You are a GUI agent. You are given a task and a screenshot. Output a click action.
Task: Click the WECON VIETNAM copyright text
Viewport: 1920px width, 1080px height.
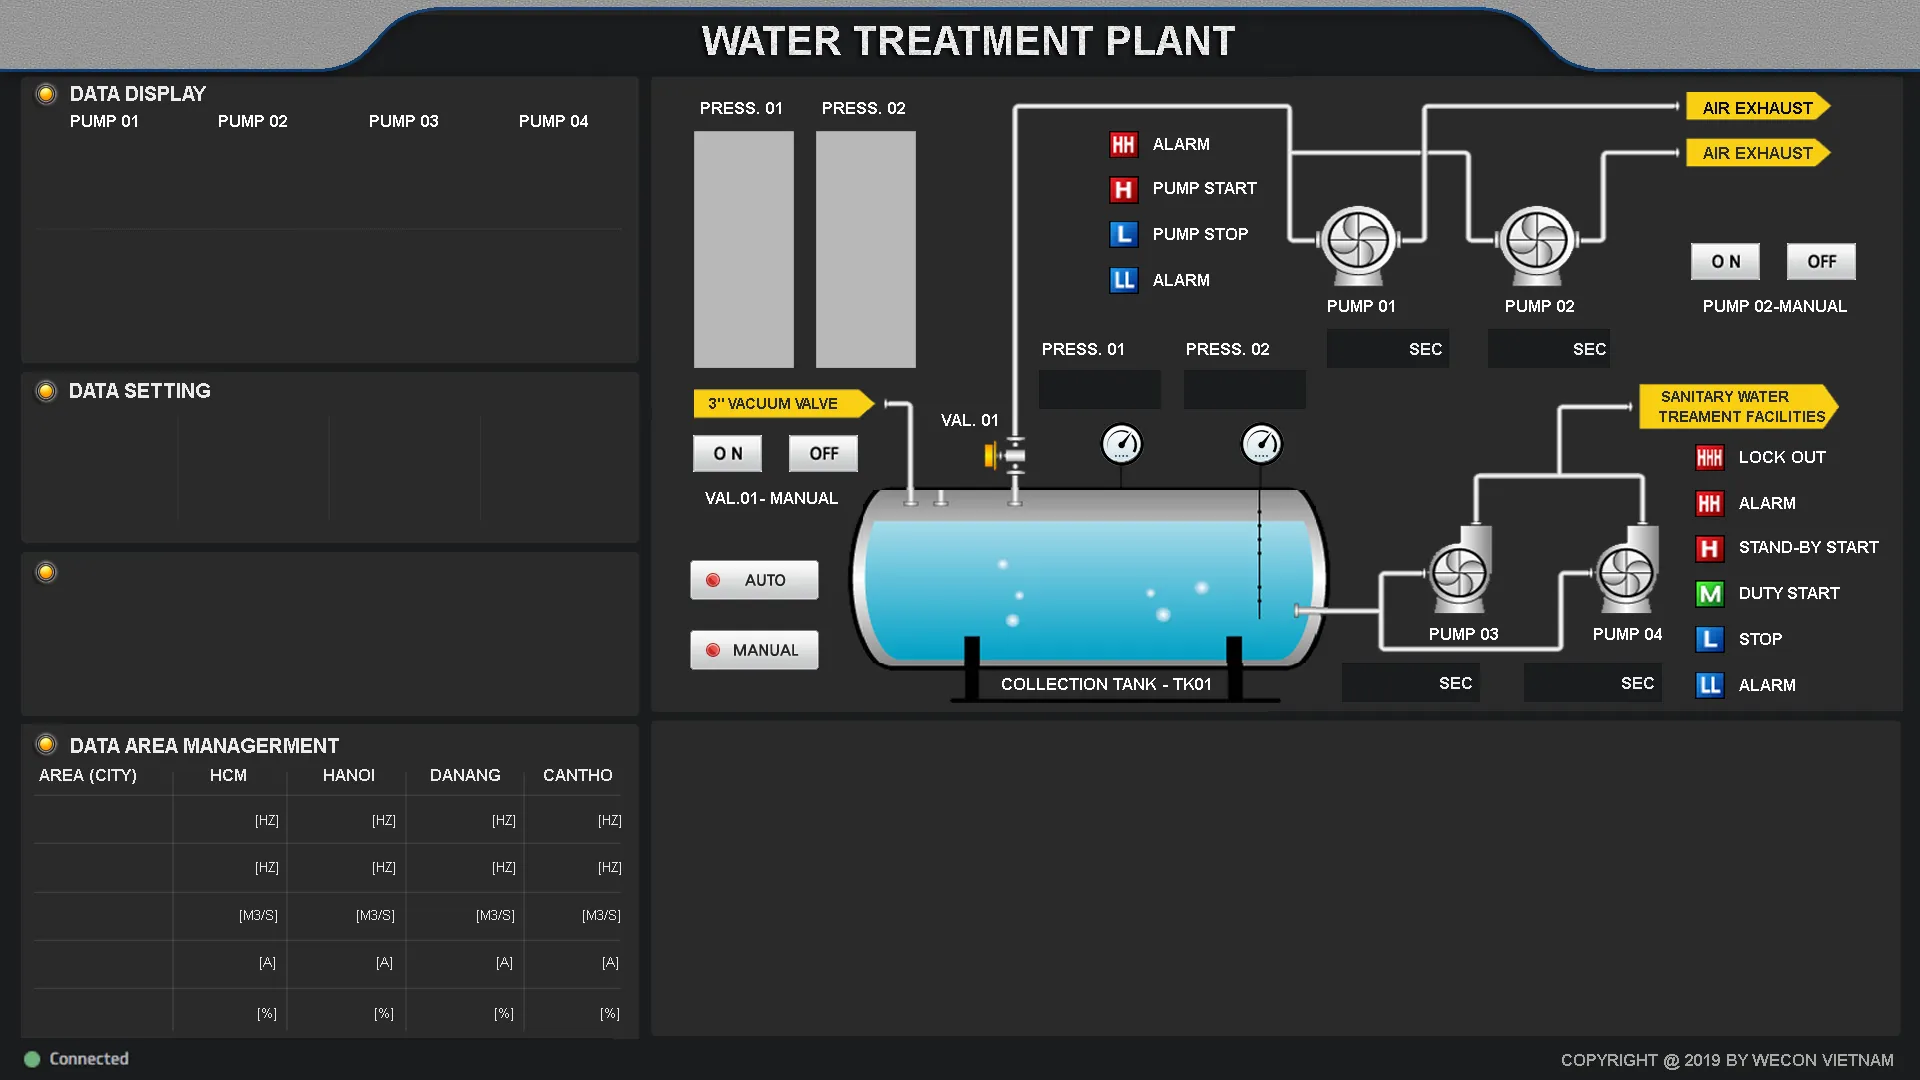point(1727,1060)
